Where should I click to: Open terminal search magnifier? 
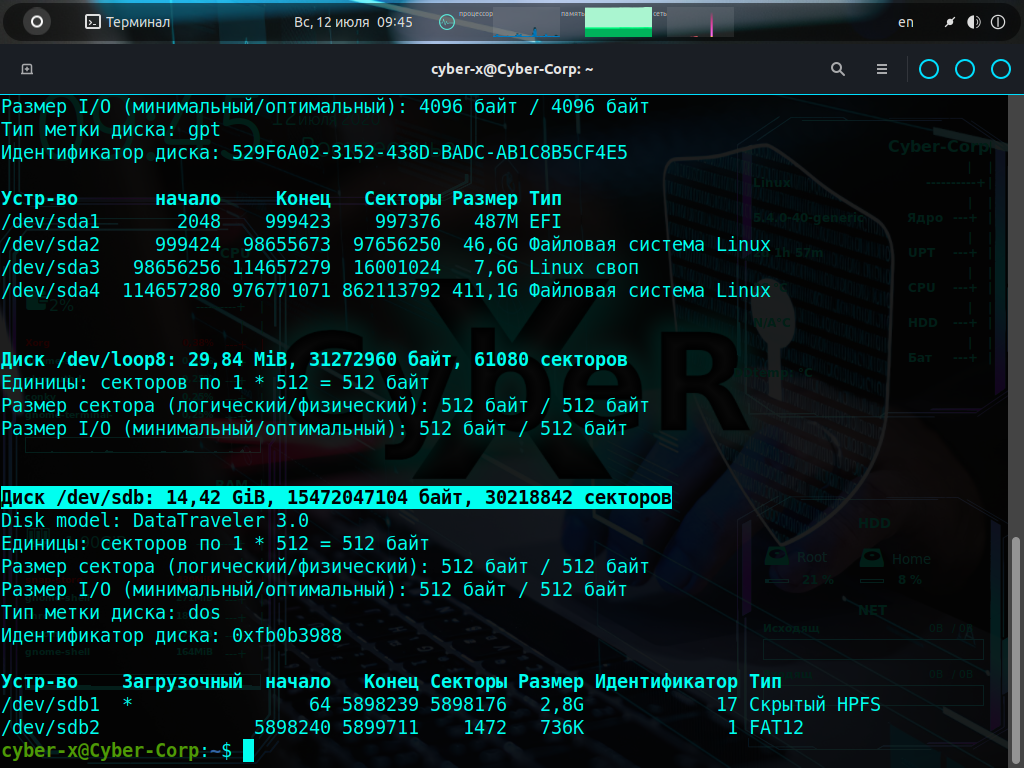838,69
